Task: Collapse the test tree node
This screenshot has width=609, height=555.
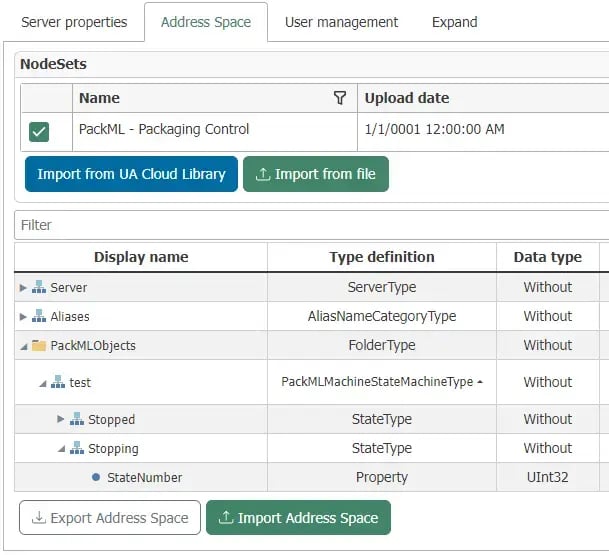Action: pos(43,383)
